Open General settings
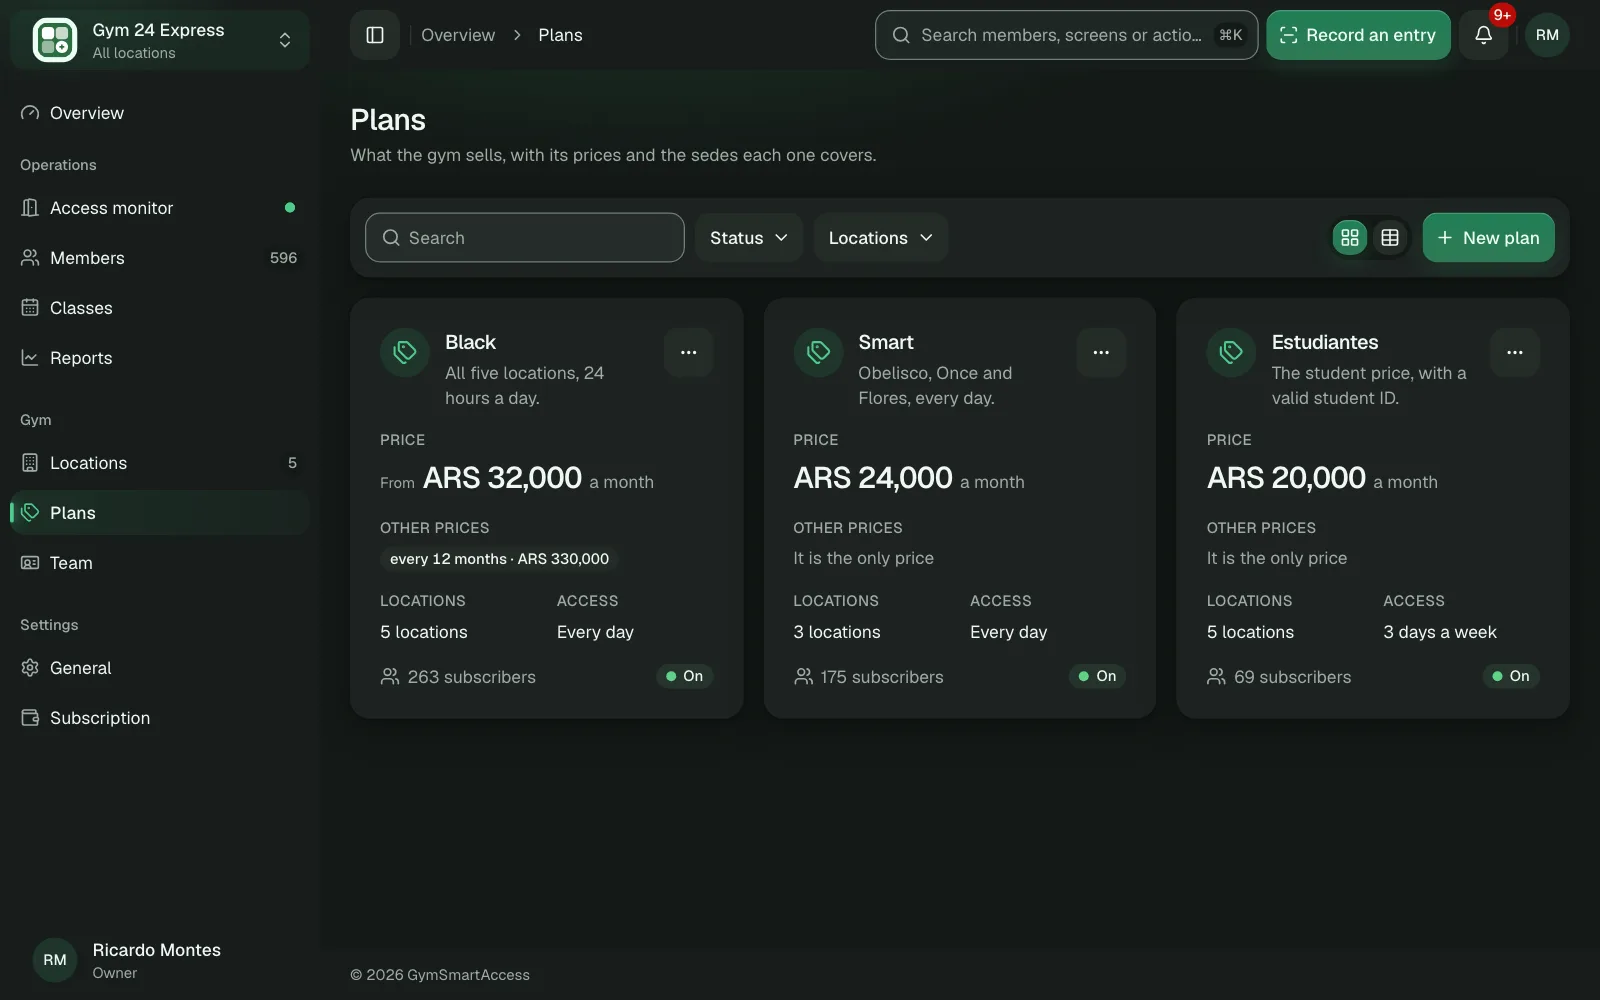This screenshot has width=1600, height=1000. pos(160,668)
